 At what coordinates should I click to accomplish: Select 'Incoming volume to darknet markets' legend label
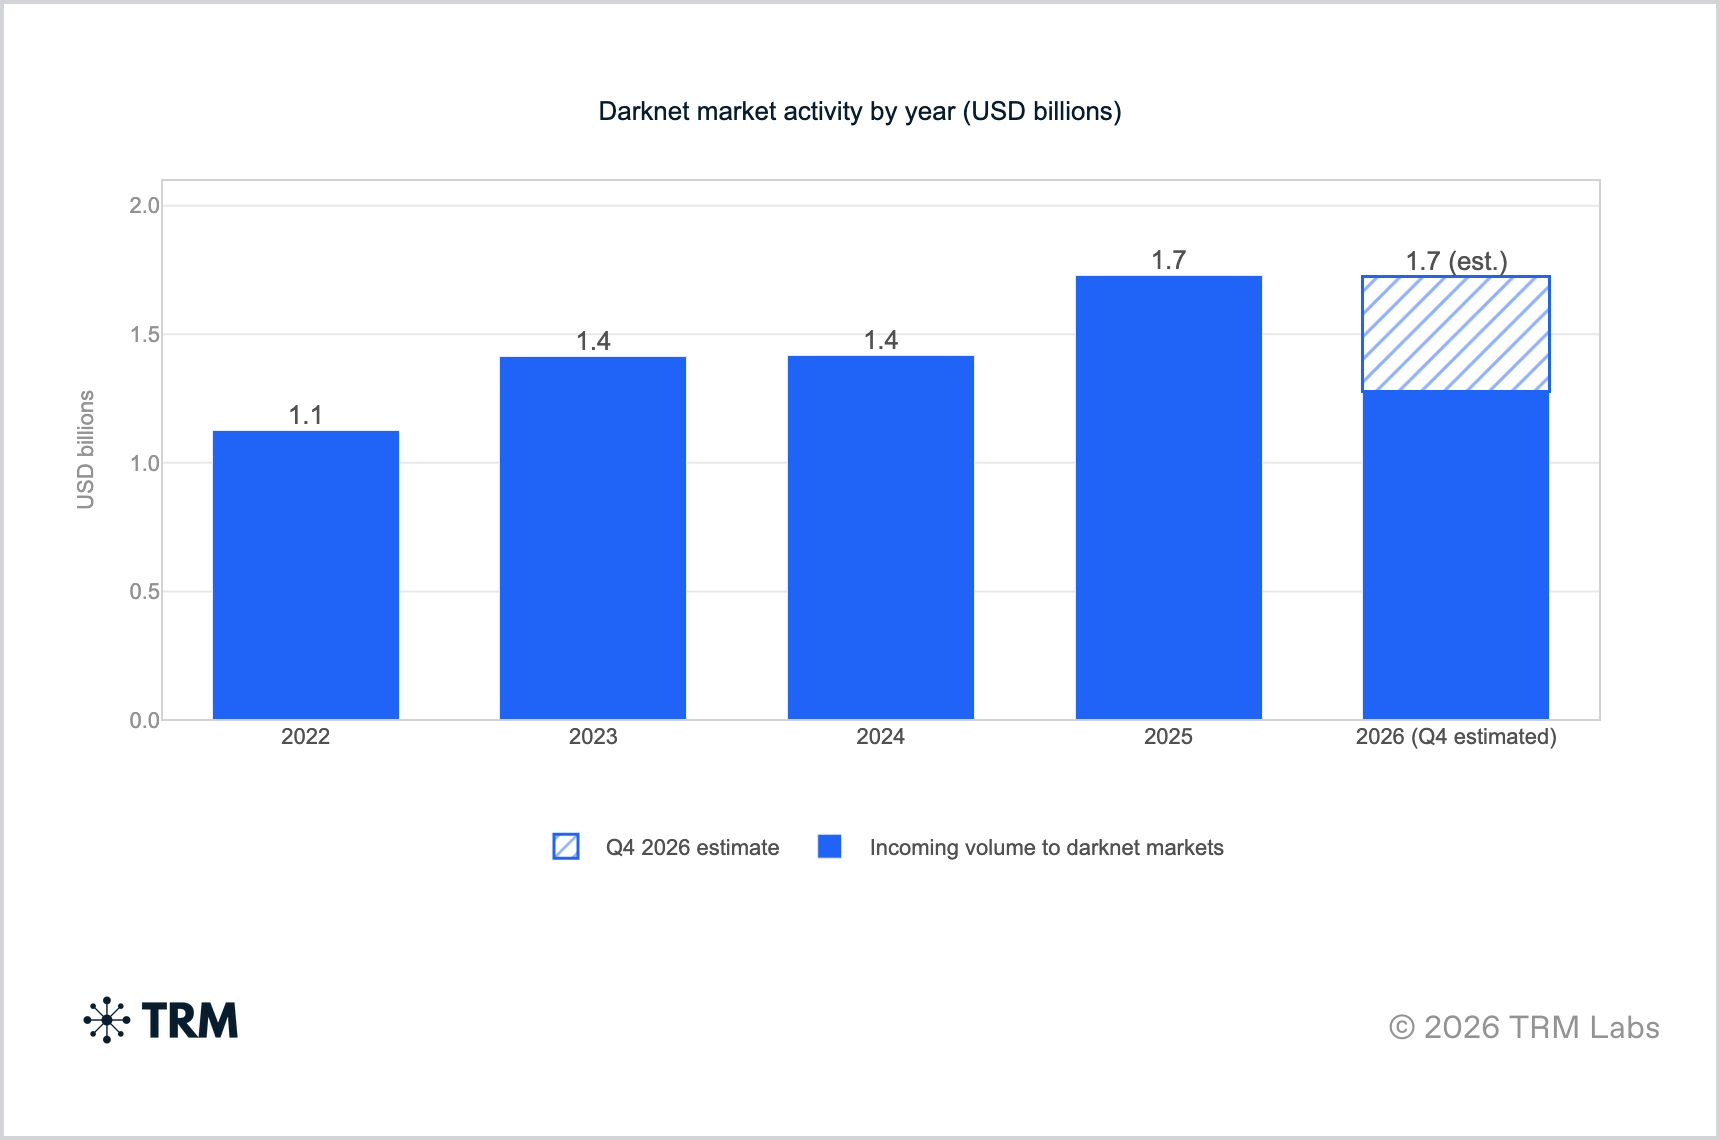[x=1046, y=848]
